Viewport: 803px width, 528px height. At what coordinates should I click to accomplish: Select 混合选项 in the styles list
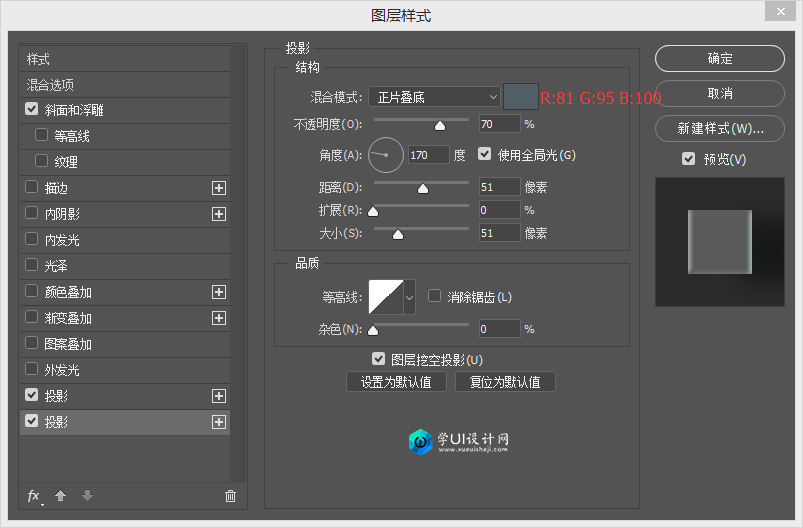click(50, 85)
